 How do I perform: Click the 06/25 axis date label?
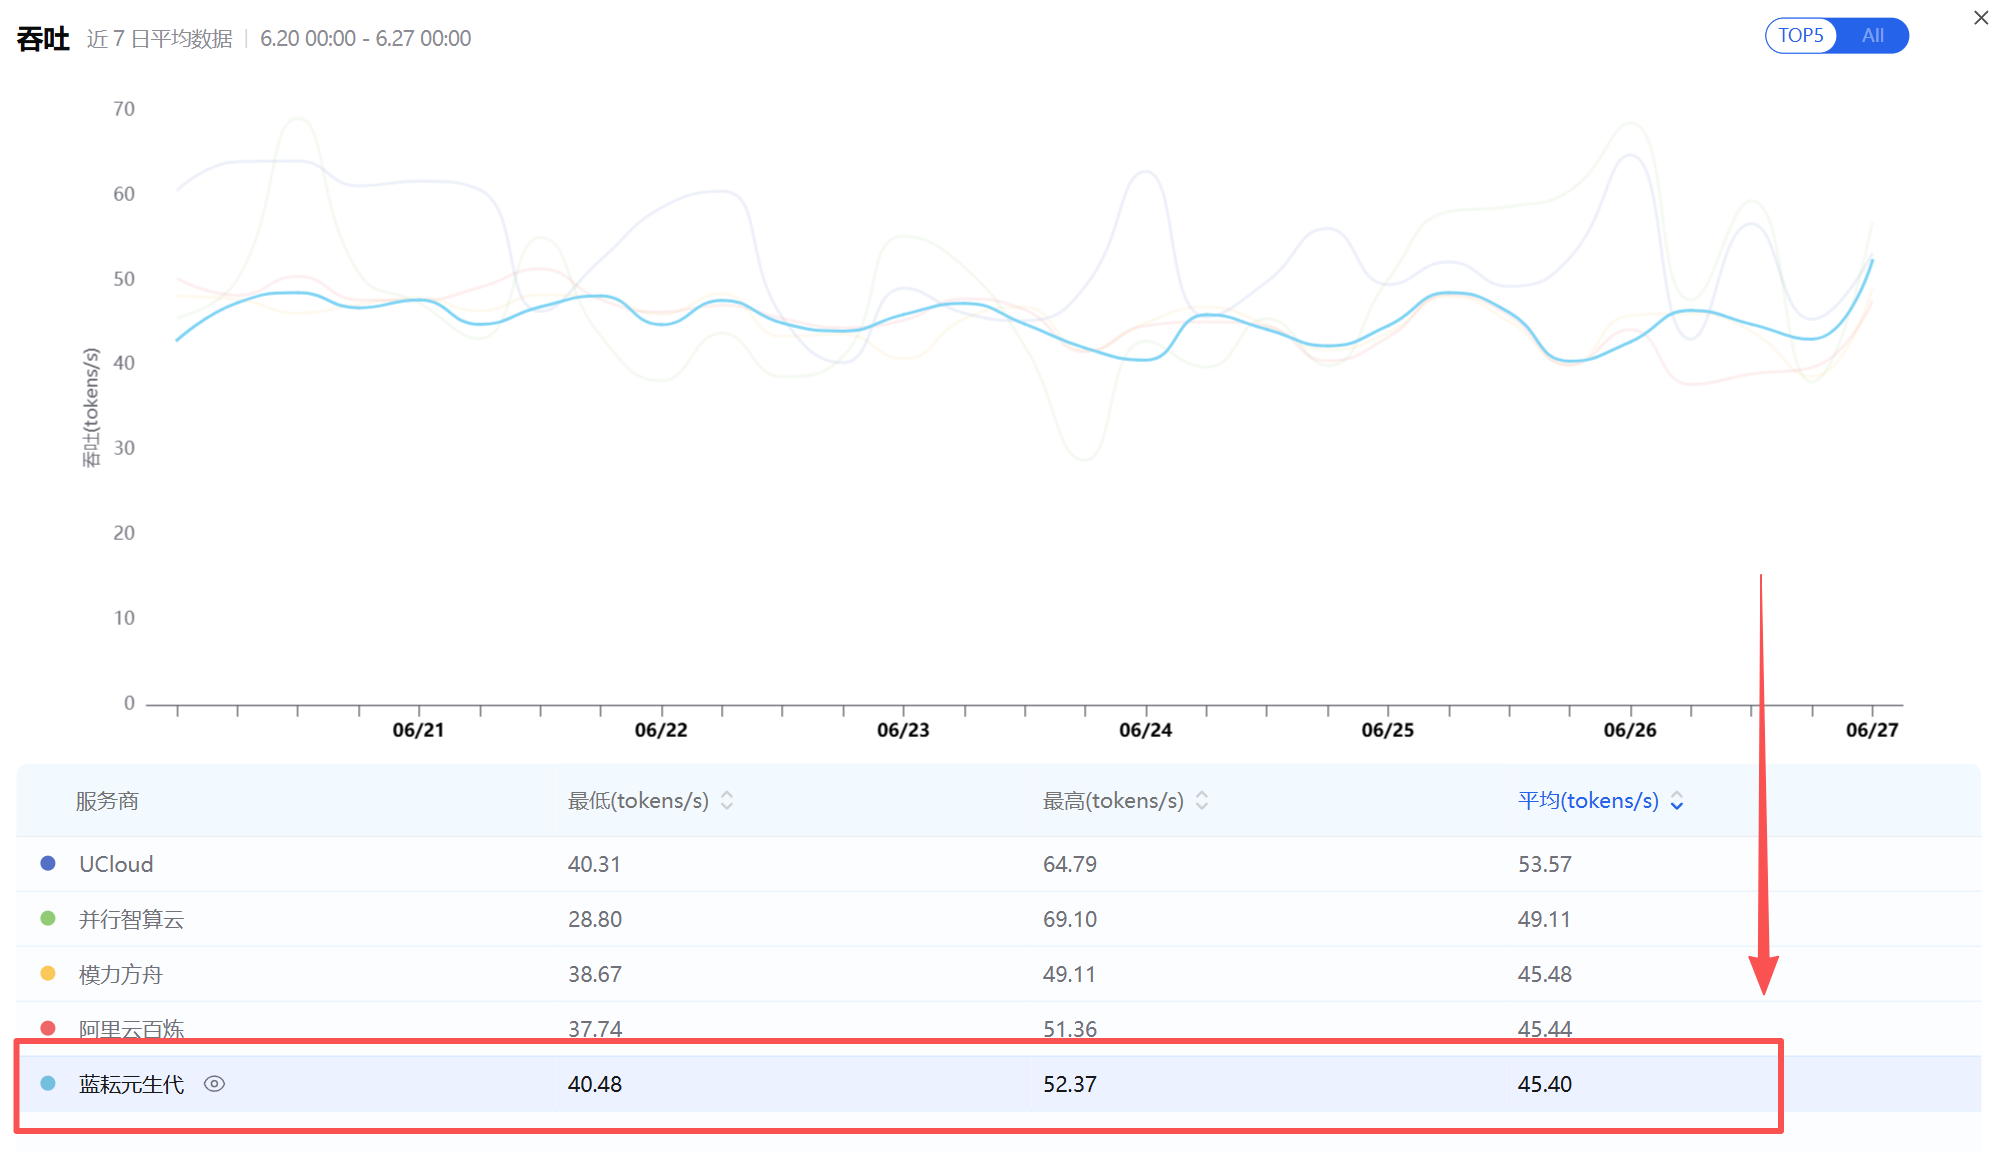(1387, 730)
